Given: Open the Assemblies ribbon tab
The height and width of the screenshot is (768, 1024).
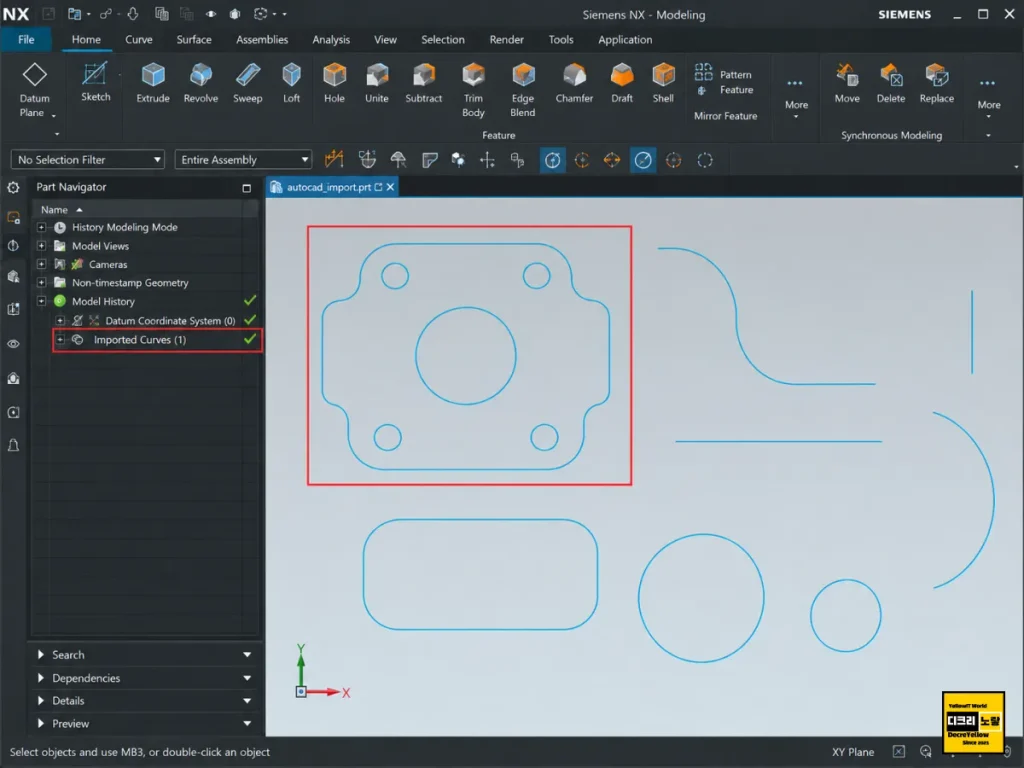Looking at the screenshot, I should click(x=262, y=40).
